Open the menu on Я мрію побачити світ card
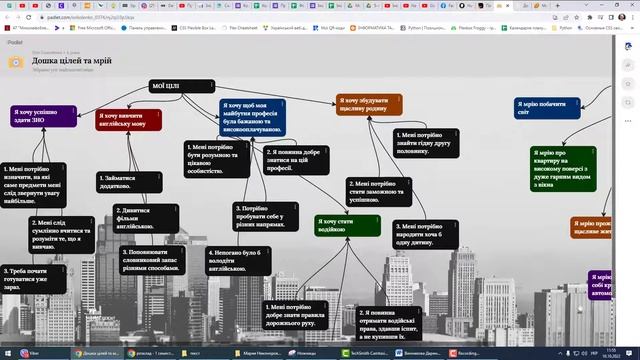Screen dimensions: 640x360 point(577,102)
